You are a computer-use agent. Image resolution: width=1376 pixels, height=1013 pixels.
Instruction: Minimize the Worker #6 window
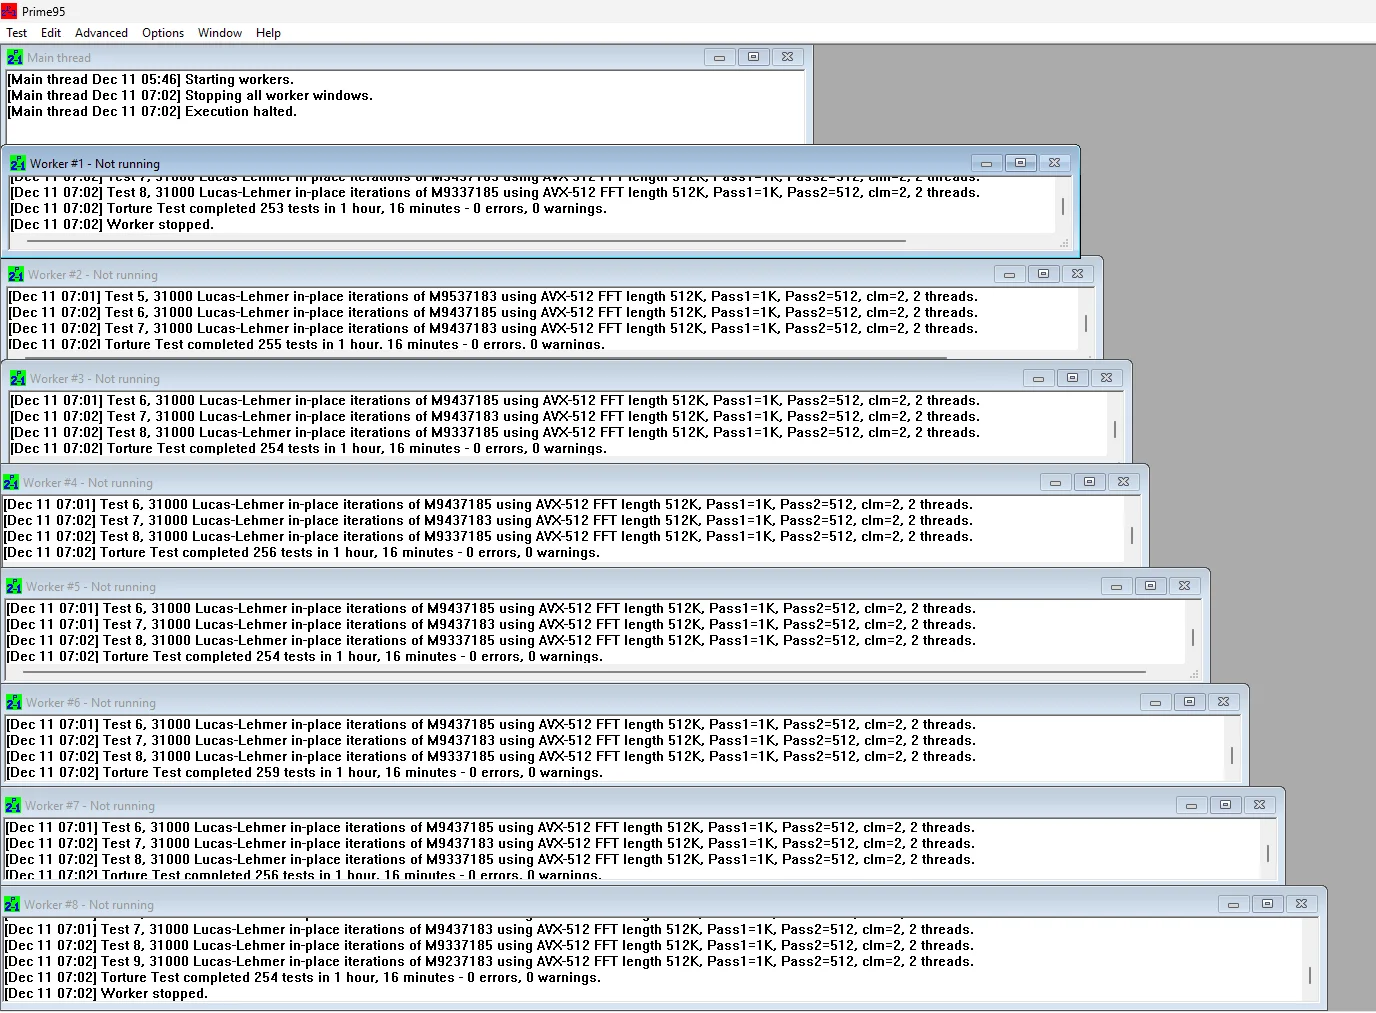click(x=1155, y=702)
